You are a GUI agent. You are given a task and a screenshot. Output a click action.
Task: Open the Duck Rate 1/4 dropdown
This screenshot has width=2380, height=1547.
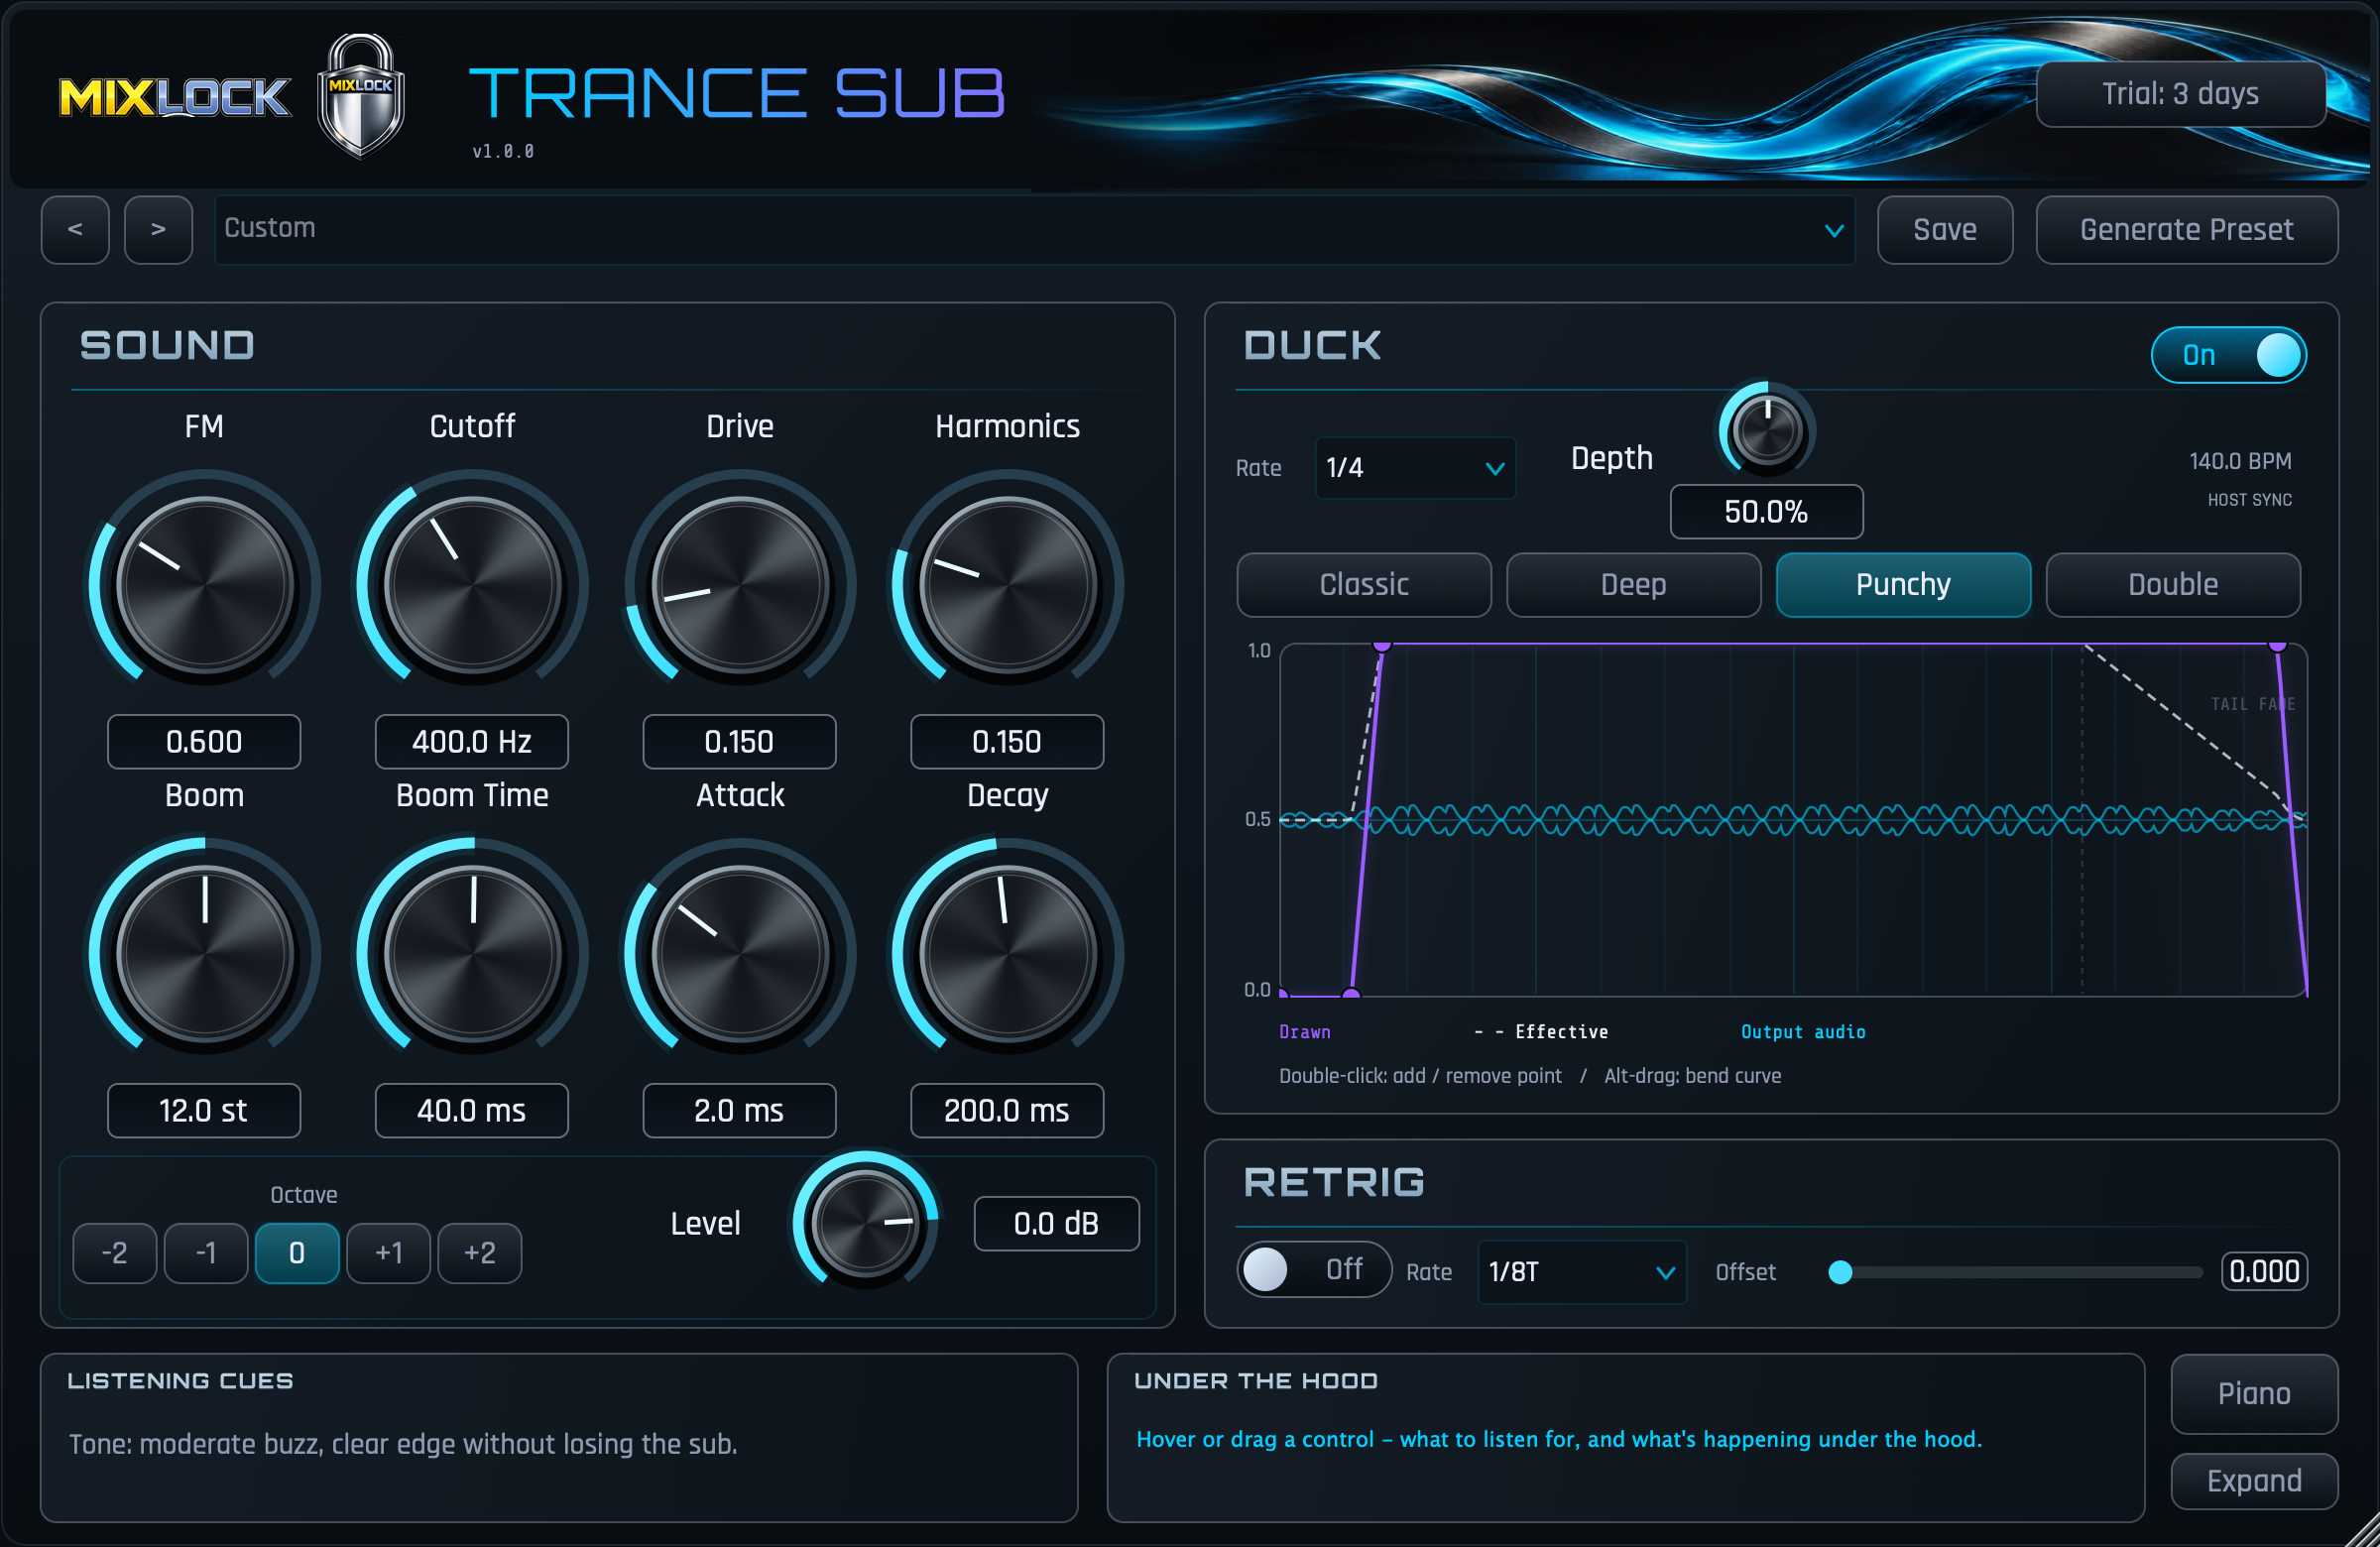[1415, 468]
